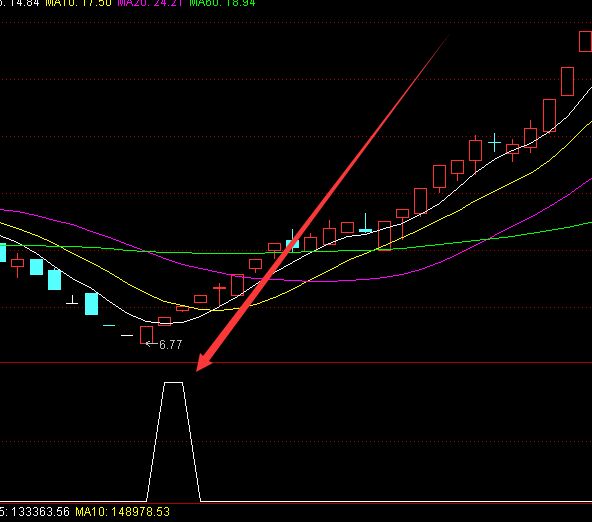Click the leftmost red candle with the lower wick
This screenshot has width=592, height=522.
click(17, 265)
